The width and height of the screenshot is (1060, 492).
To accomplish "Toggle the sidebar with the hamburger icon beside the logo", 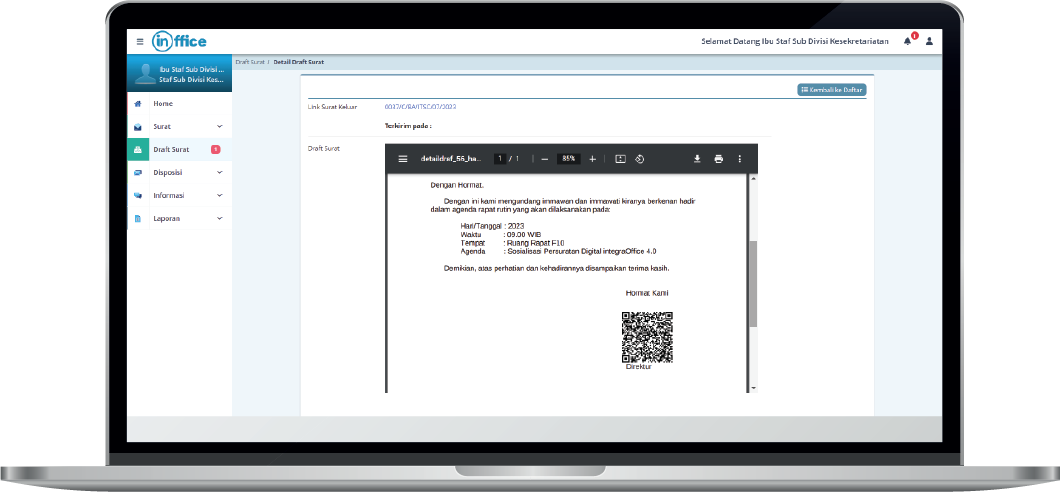I will [140, 41].
